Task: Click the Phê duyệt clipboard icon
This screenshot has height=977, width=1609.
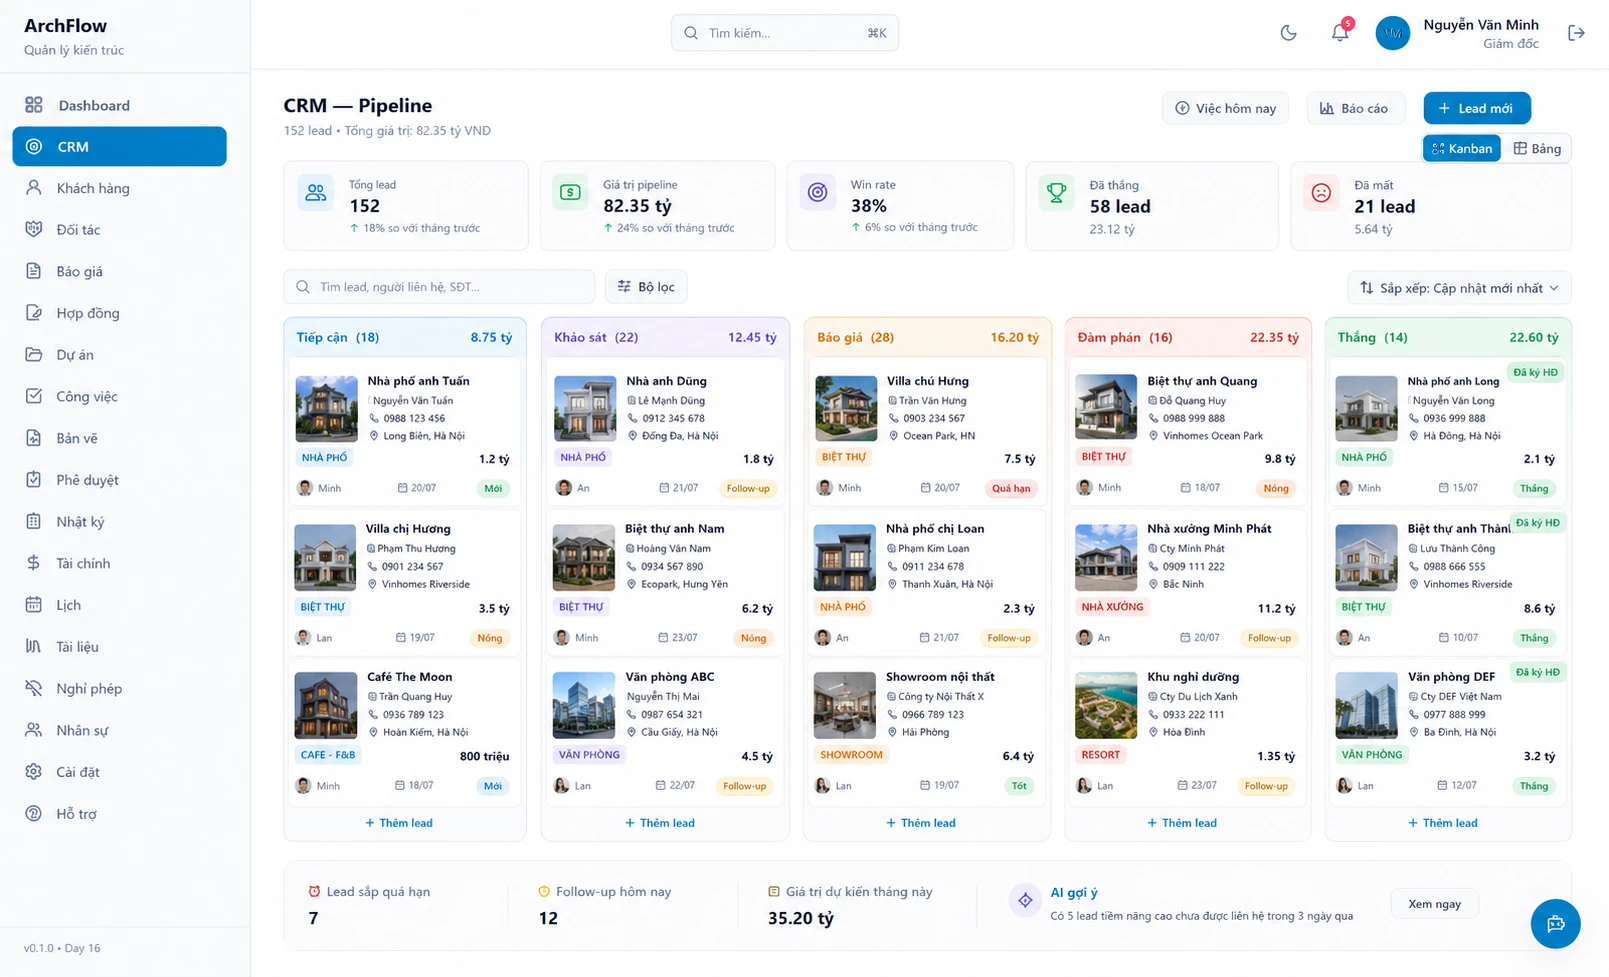Action: [x=34, y=480]
